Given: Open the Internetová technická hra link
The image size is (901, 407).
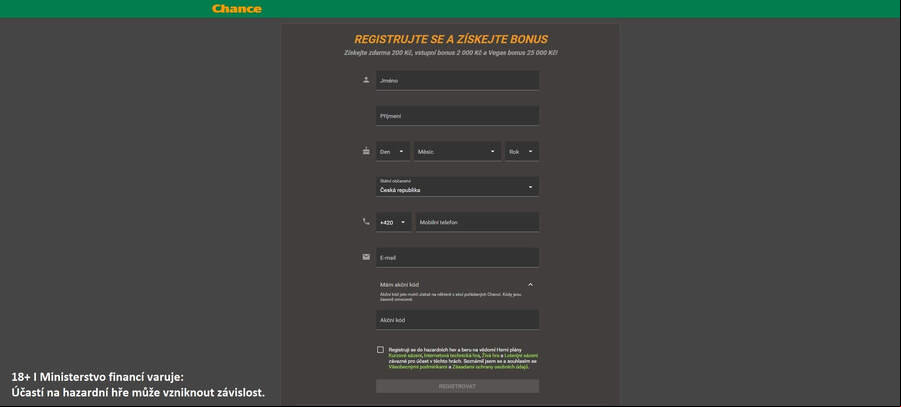Looking at the screenshot, I should (x=453, y=356).
